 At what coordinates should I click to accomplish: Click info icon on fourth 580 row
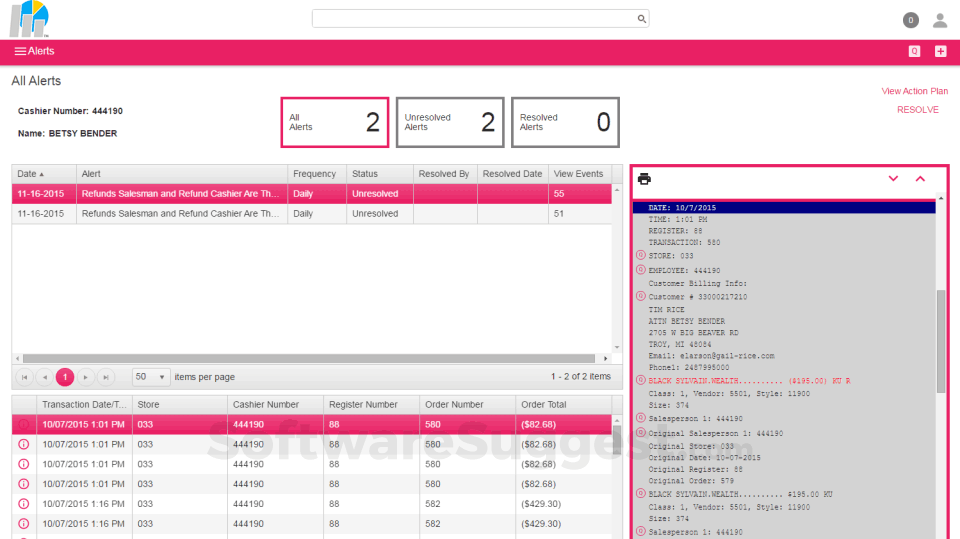pyautogui.click(x=24, y=484)
